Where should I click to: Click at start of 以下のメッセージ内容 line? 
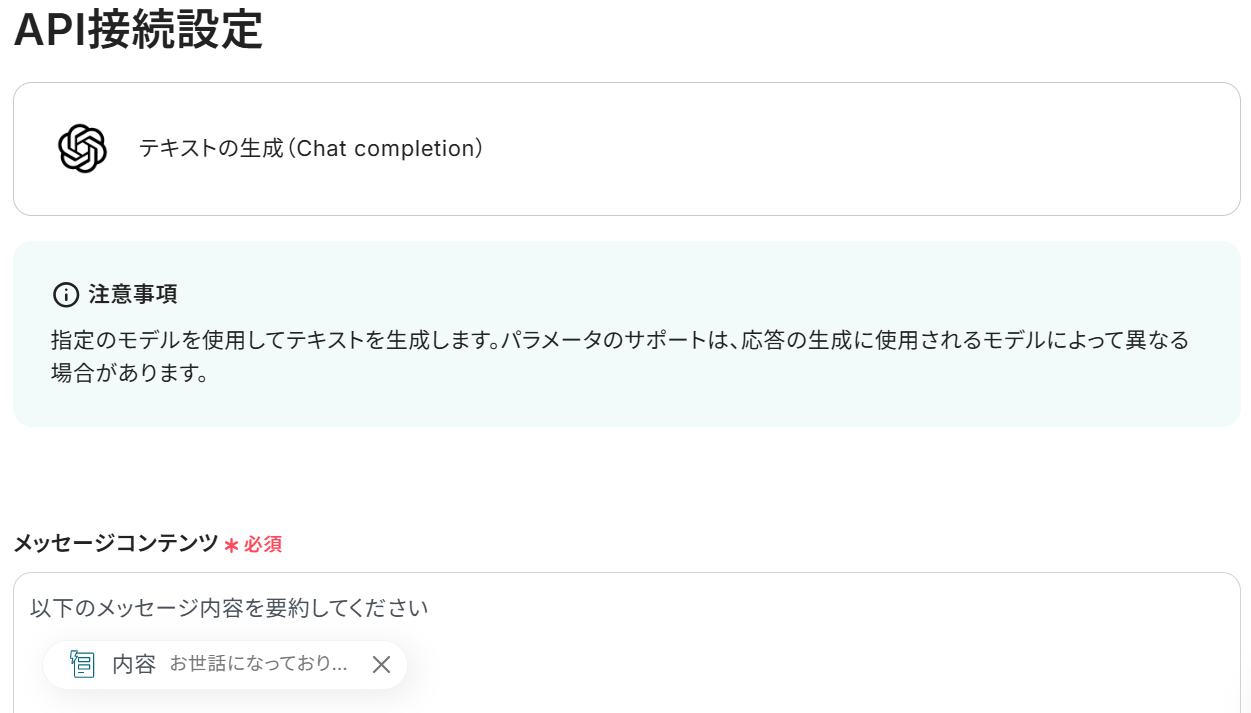point(32,607)
